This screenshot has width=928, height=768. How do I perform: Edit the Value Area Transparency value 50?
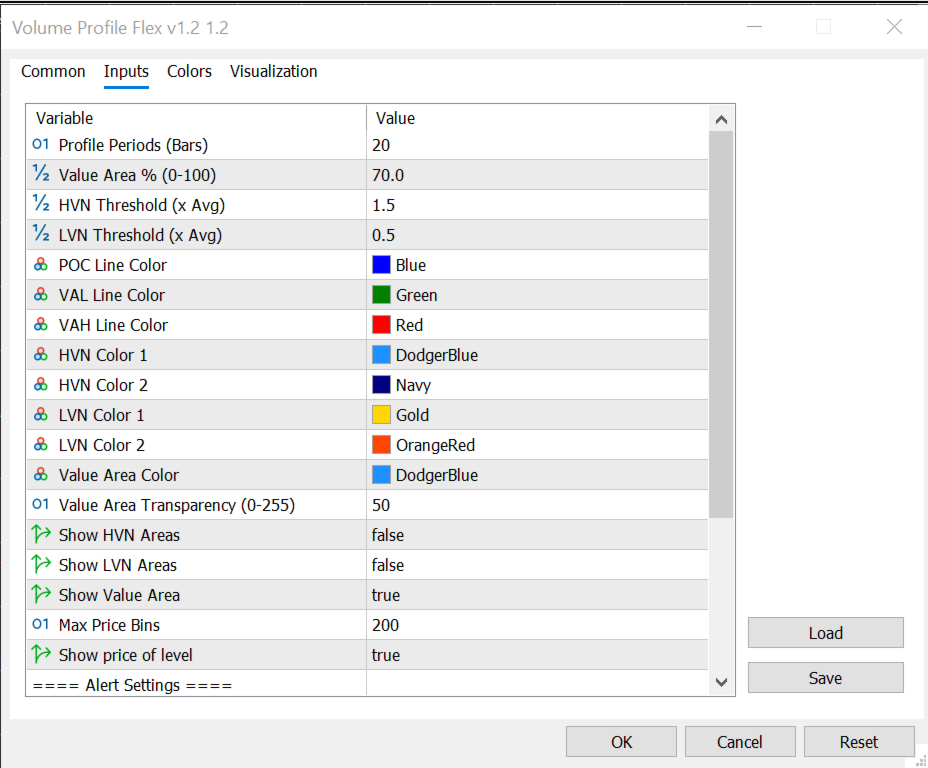(537, 505)
